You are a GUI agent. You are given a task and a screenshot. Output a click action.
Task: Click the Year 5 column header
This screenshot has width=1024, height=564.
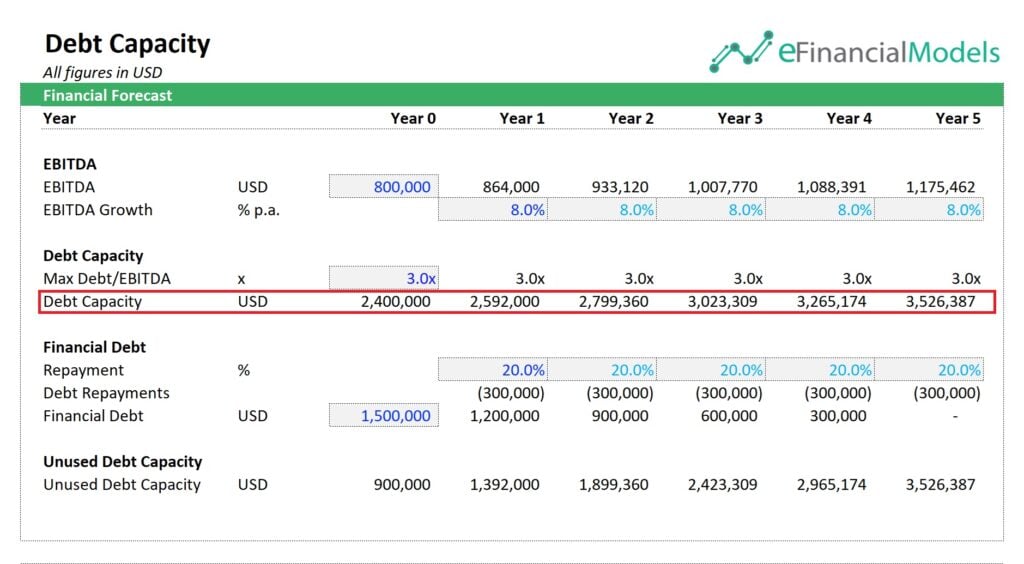(958, 118)
